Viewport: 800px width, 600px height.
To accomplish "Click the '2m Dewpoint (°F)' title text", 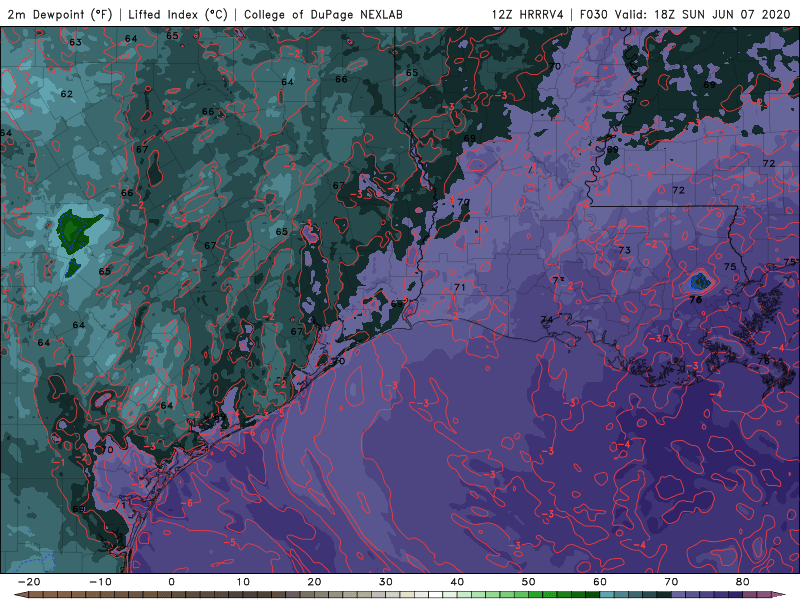I will point(60,14).
